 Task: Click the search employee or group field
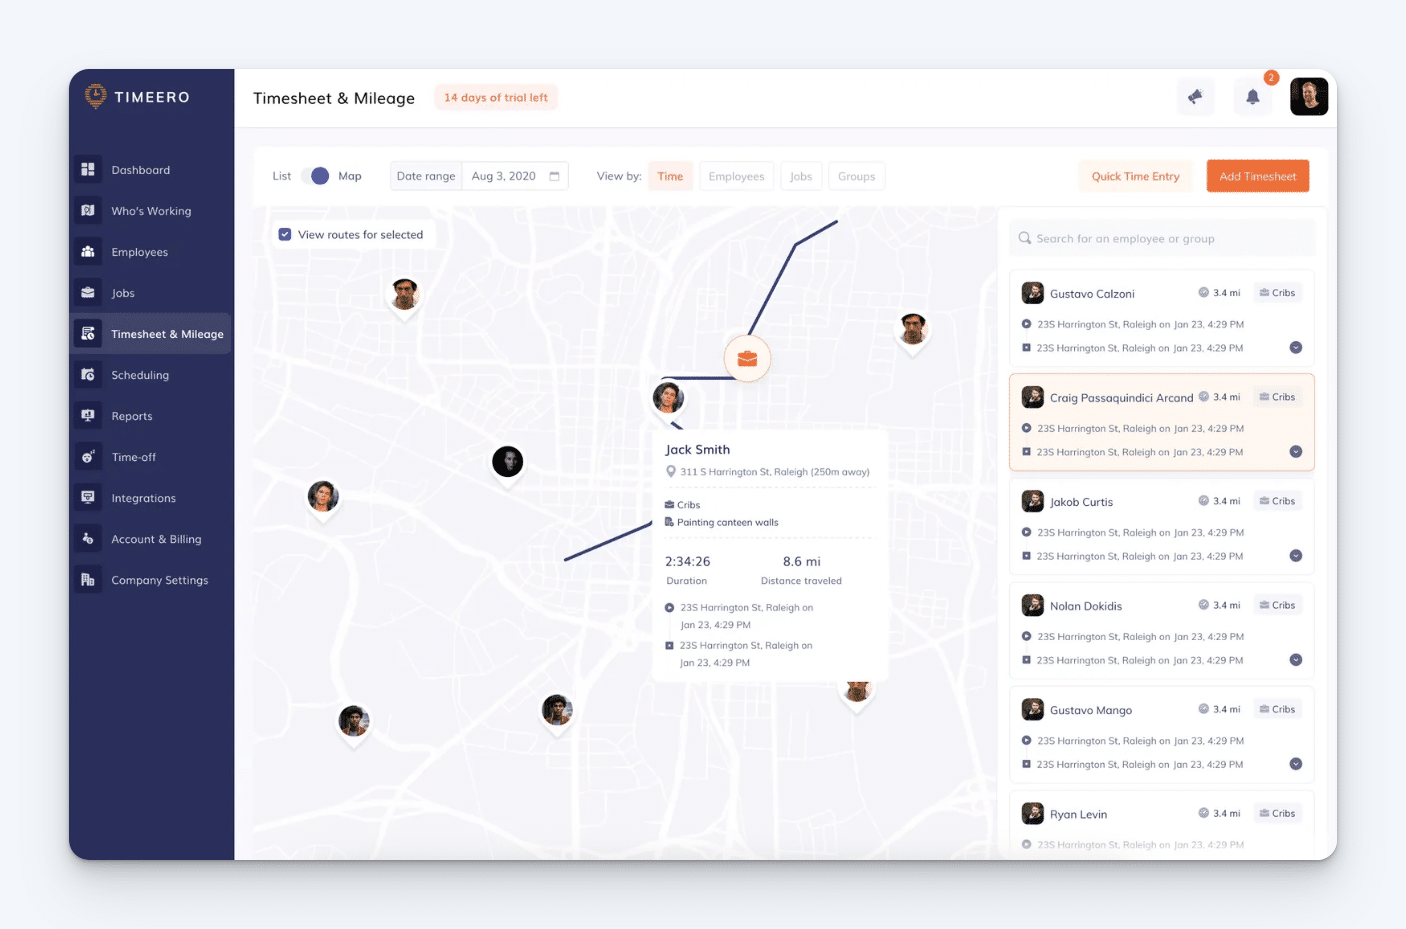pyautogui.click(x=1160, y=237)
